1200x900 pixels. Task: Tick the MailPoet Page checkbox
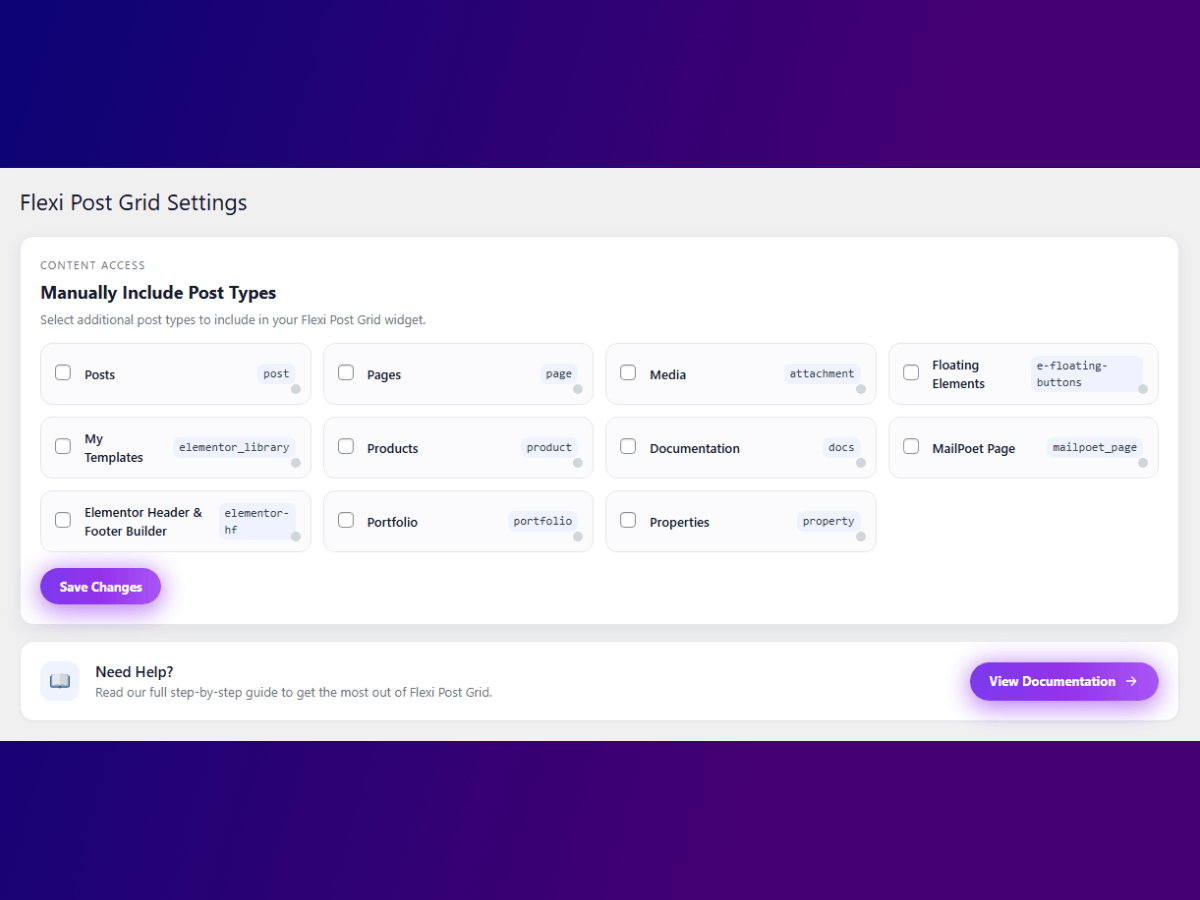pyautogui.click(x=911, y=446)
